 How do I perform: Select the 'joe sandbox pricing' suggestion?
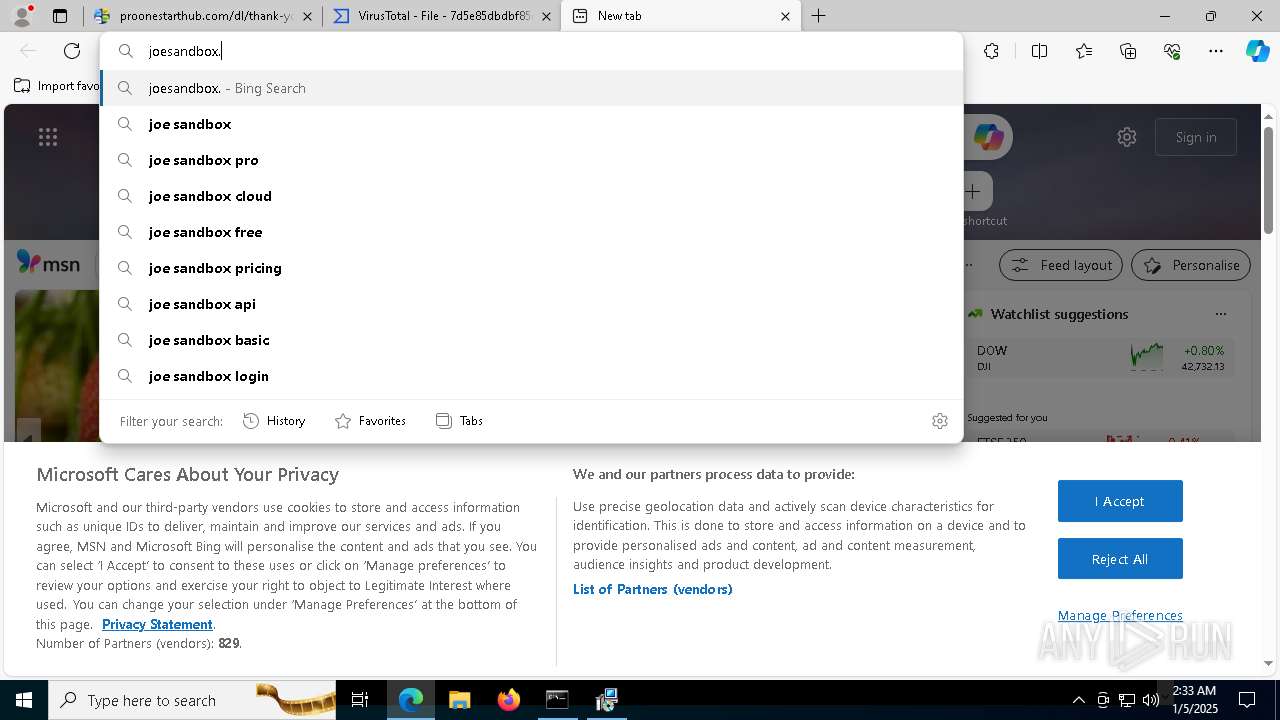pos(531,268)
